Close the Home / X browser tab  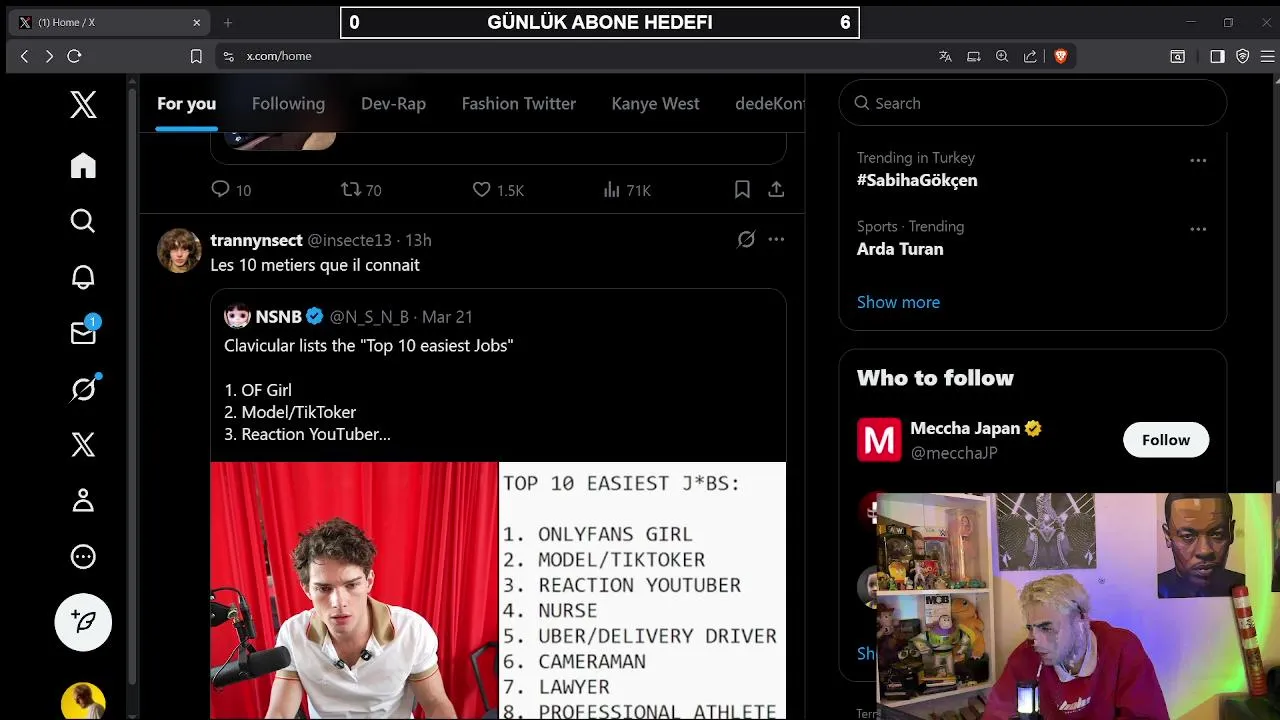[197, 22]
